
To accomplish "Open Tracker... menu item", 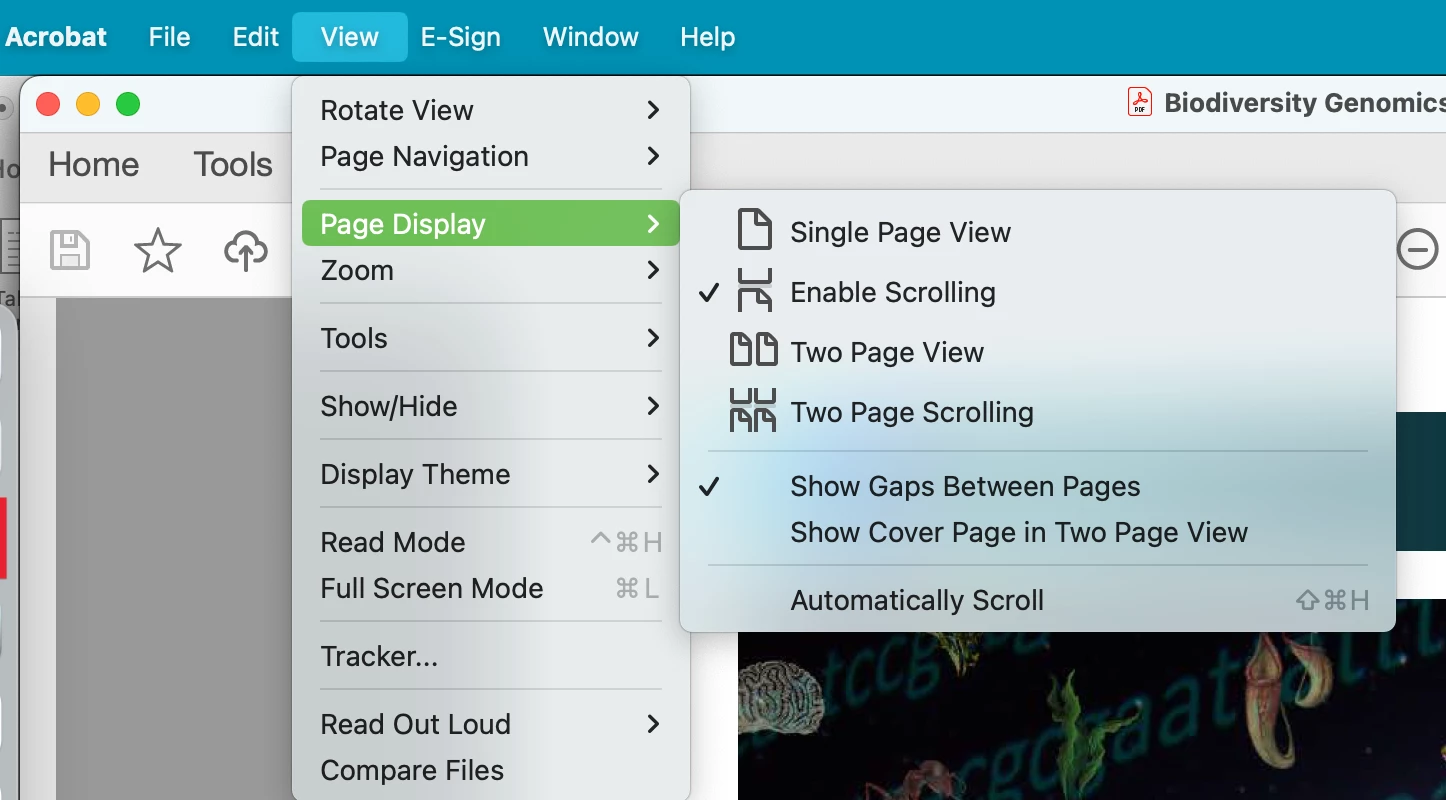I will 490,656.
